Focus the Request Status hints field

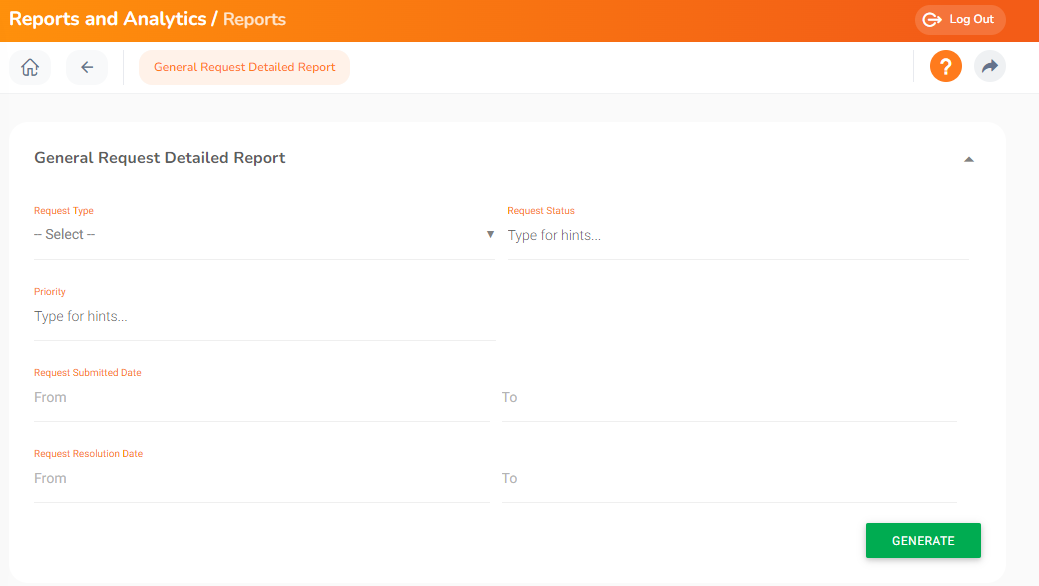coord(736,236)
